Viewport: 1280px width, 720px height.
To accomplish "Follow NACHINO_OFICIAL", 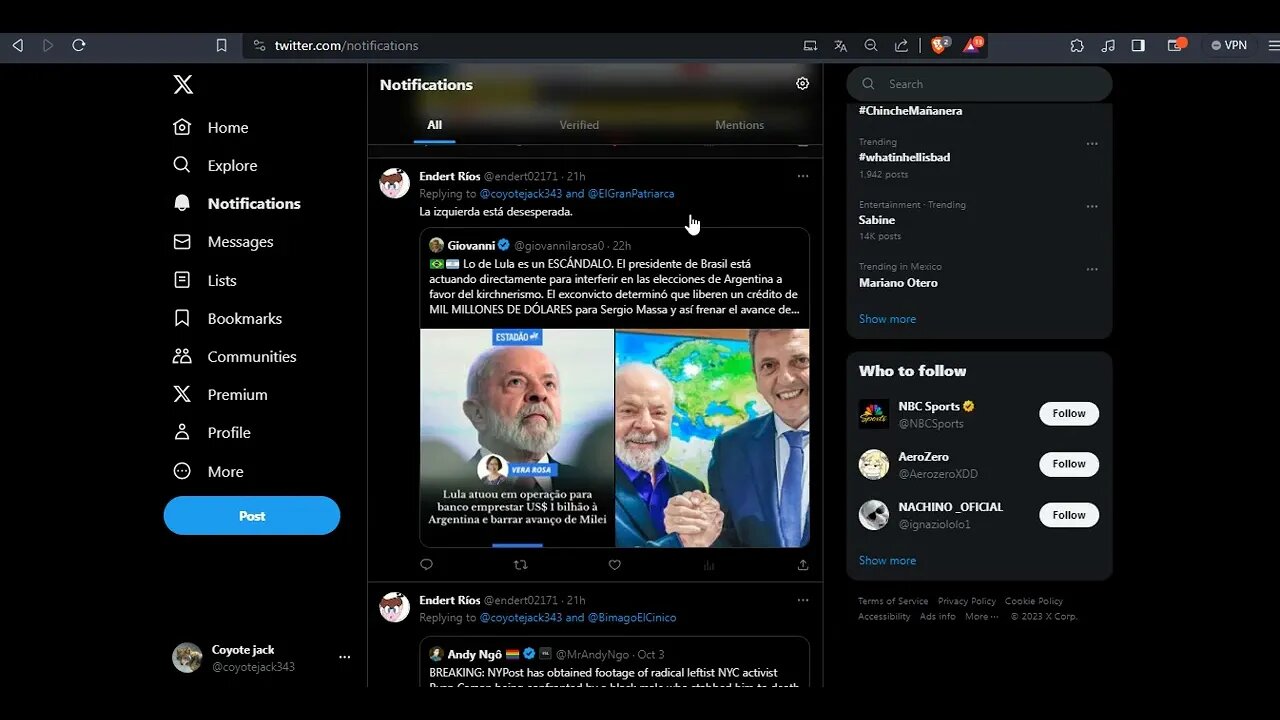I will tap(1069, 515).
